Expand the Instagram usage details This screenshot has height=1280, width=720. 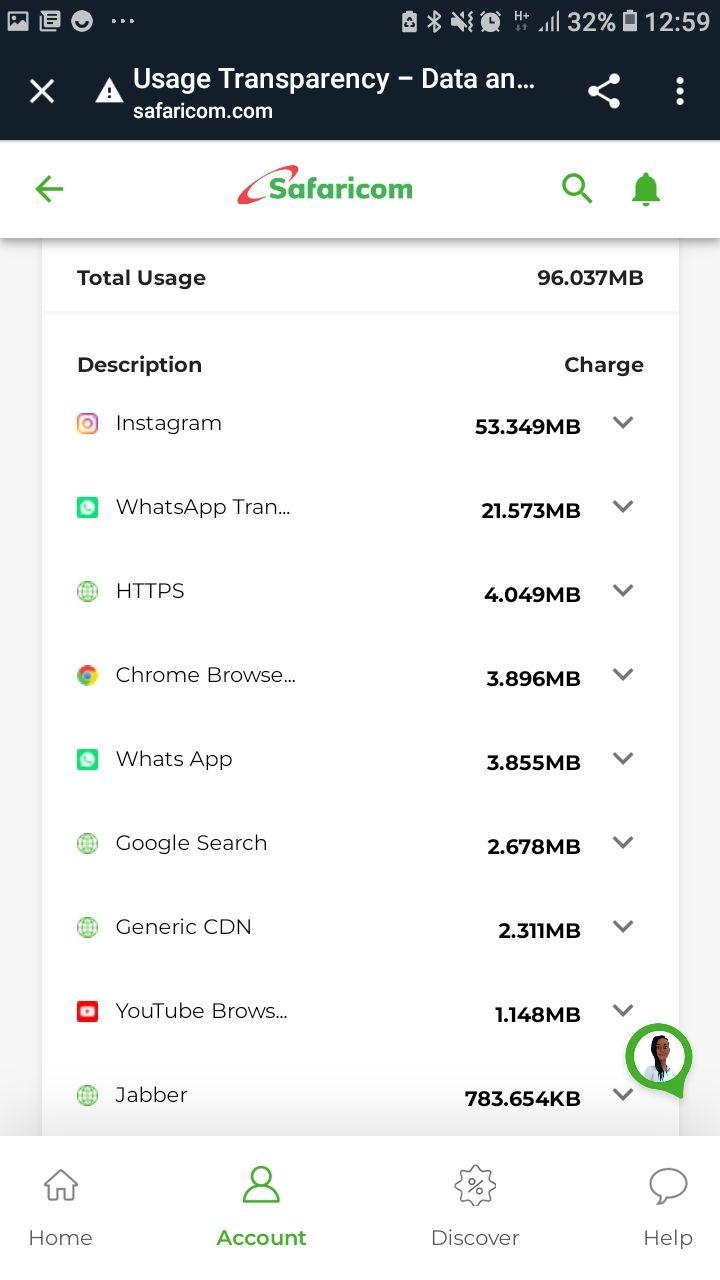[623, 423]
